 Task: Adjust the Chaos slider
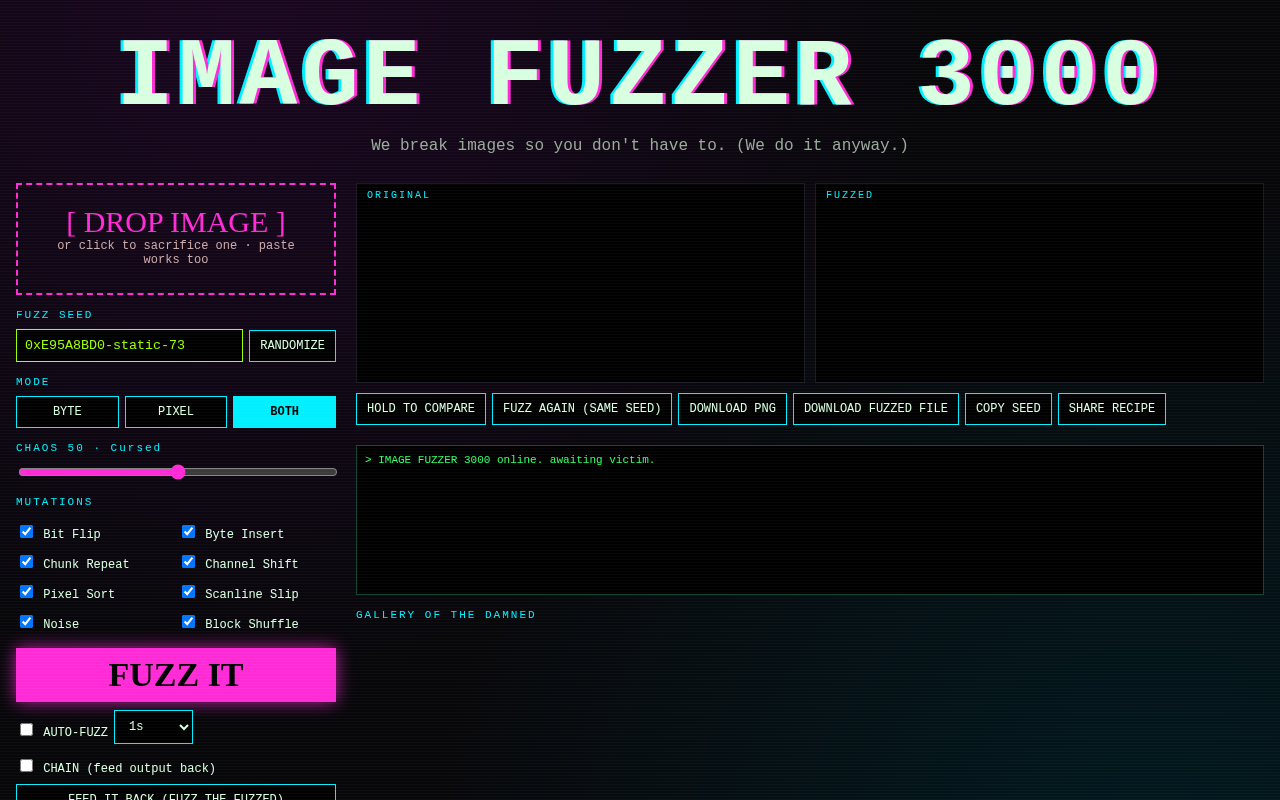[x=178, y=472]
